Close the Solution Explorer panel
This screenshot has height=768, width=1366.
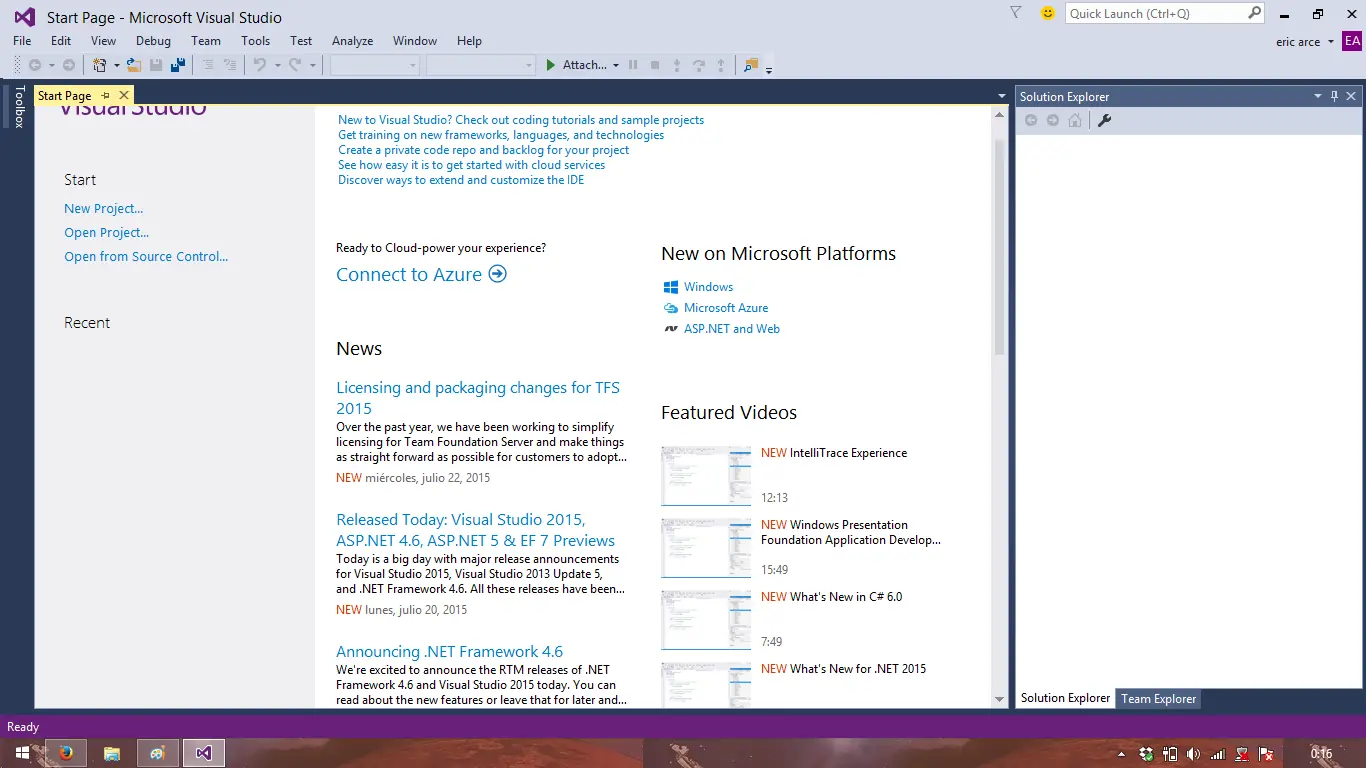point(1351,96)
